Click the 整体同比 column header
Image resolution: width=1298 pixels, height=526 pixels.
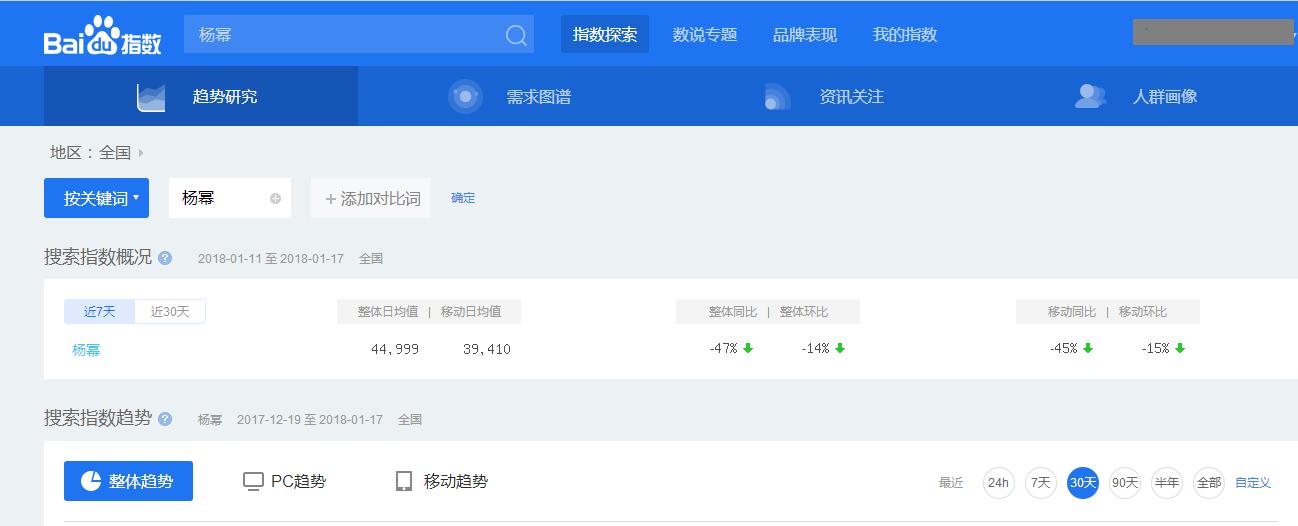click(734, 312)
